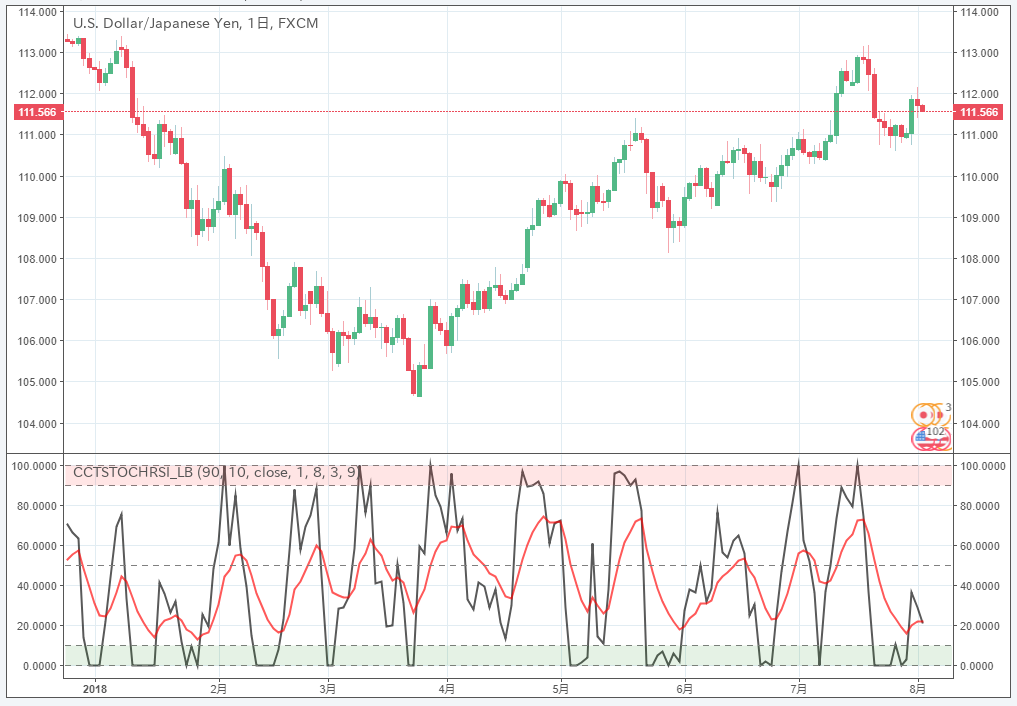The image size is (1017, 706).
Task: Click the 2018 label on the time axis
Action: 95,690
